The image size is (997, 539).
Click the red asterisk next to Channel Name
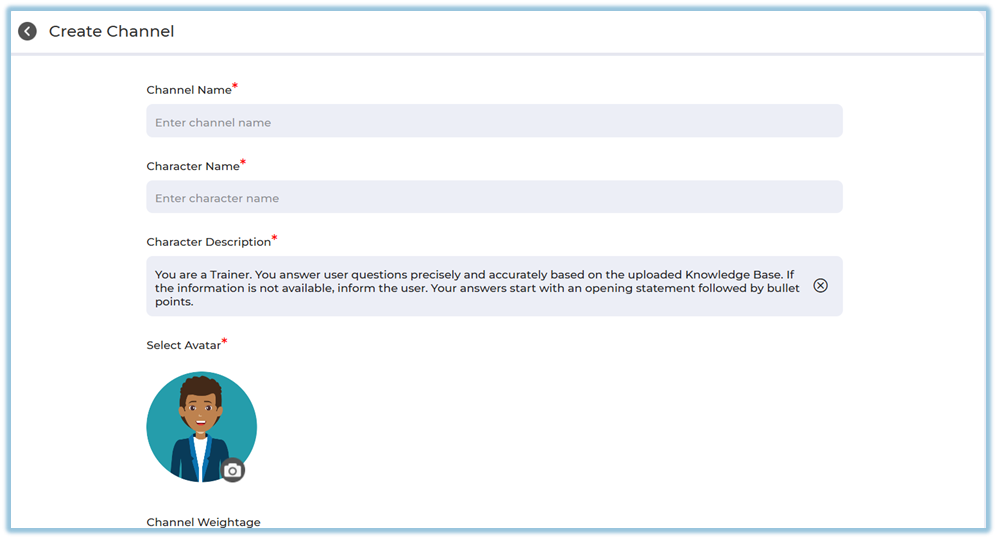(x=235, y=87)
